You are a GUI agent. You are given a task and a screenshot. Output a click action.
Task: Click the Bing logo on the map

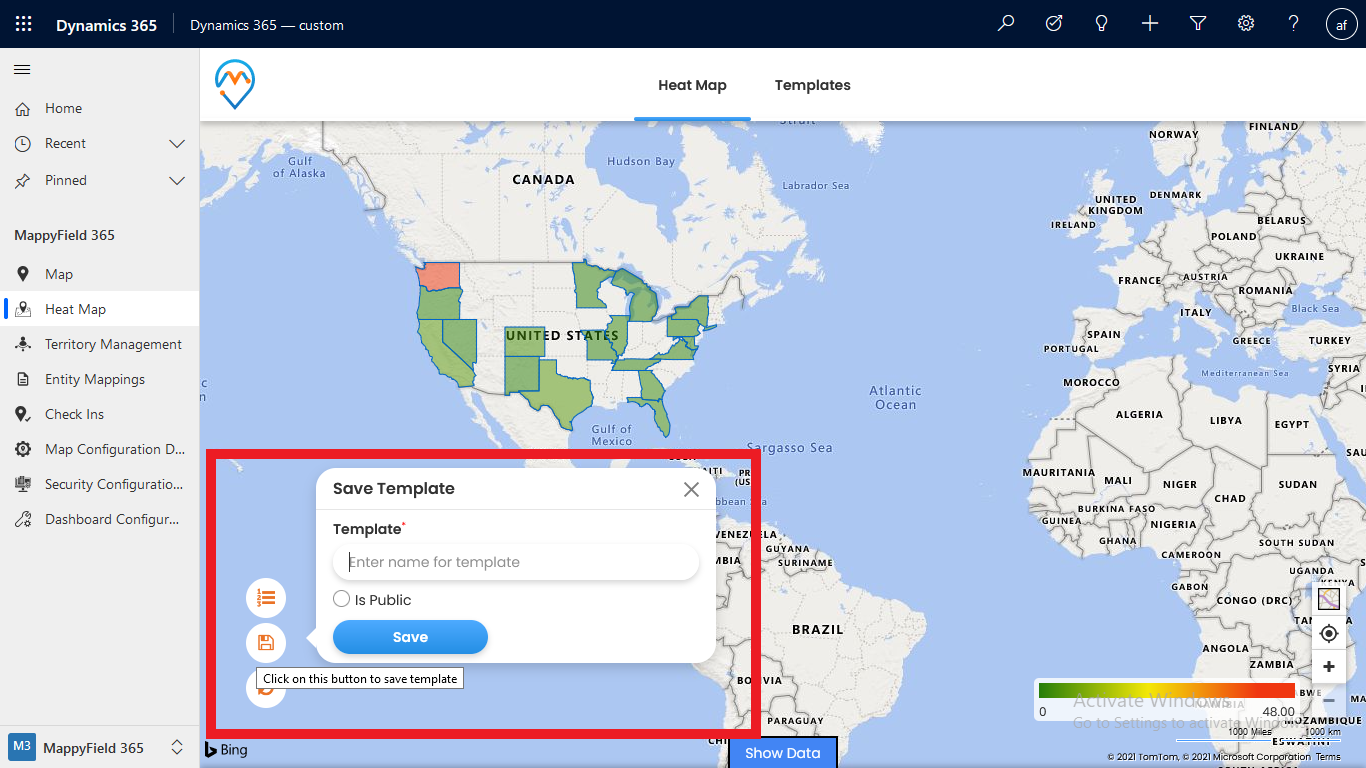coord(227,749)
